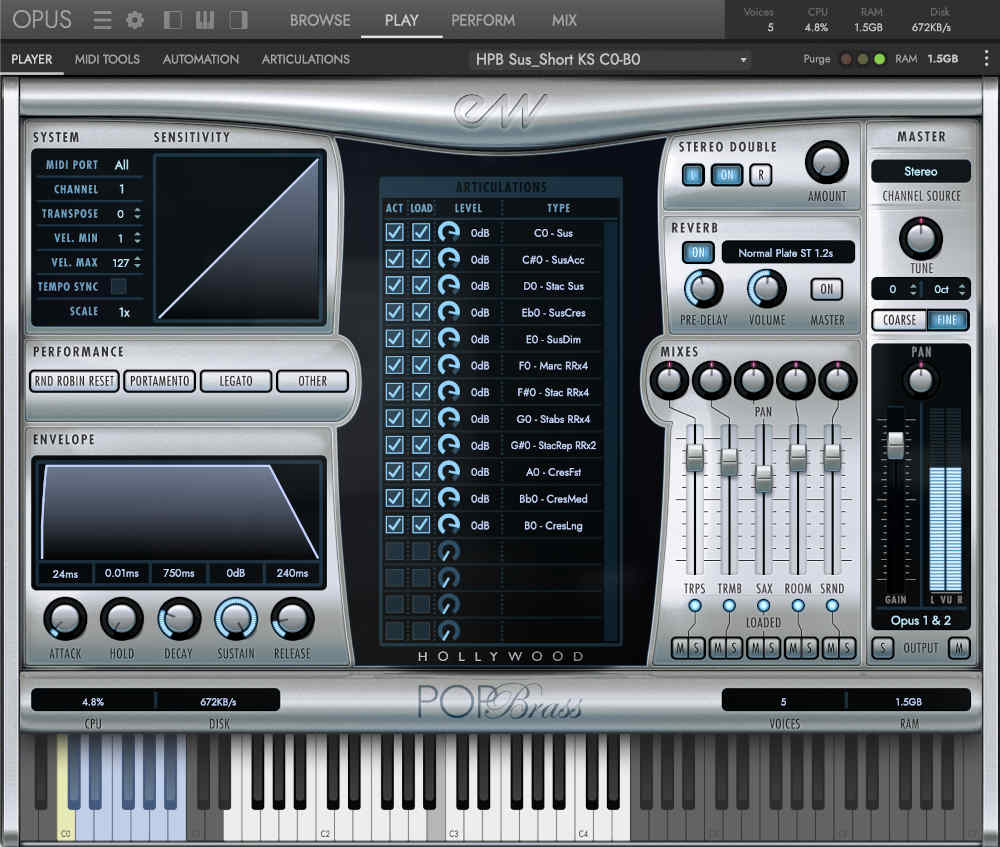Open the settings gear icon
Viewport: 1000px width, 847px height.
135,20
